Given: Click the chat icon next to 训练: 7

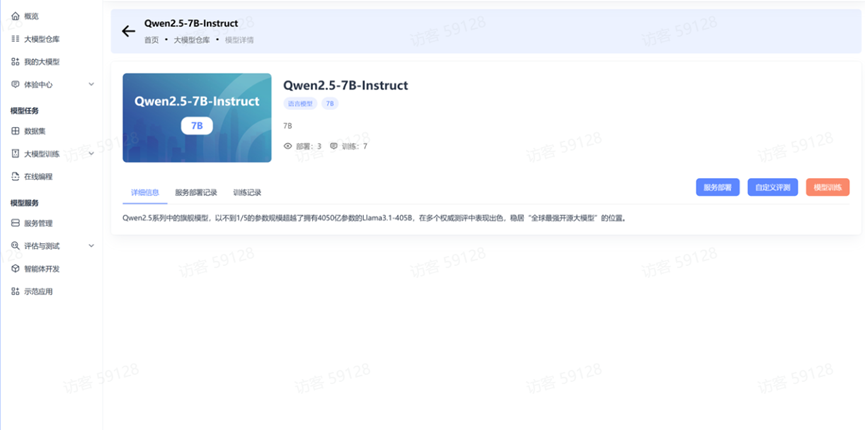Looking at the screenshot, I should (x=333, y=146).
